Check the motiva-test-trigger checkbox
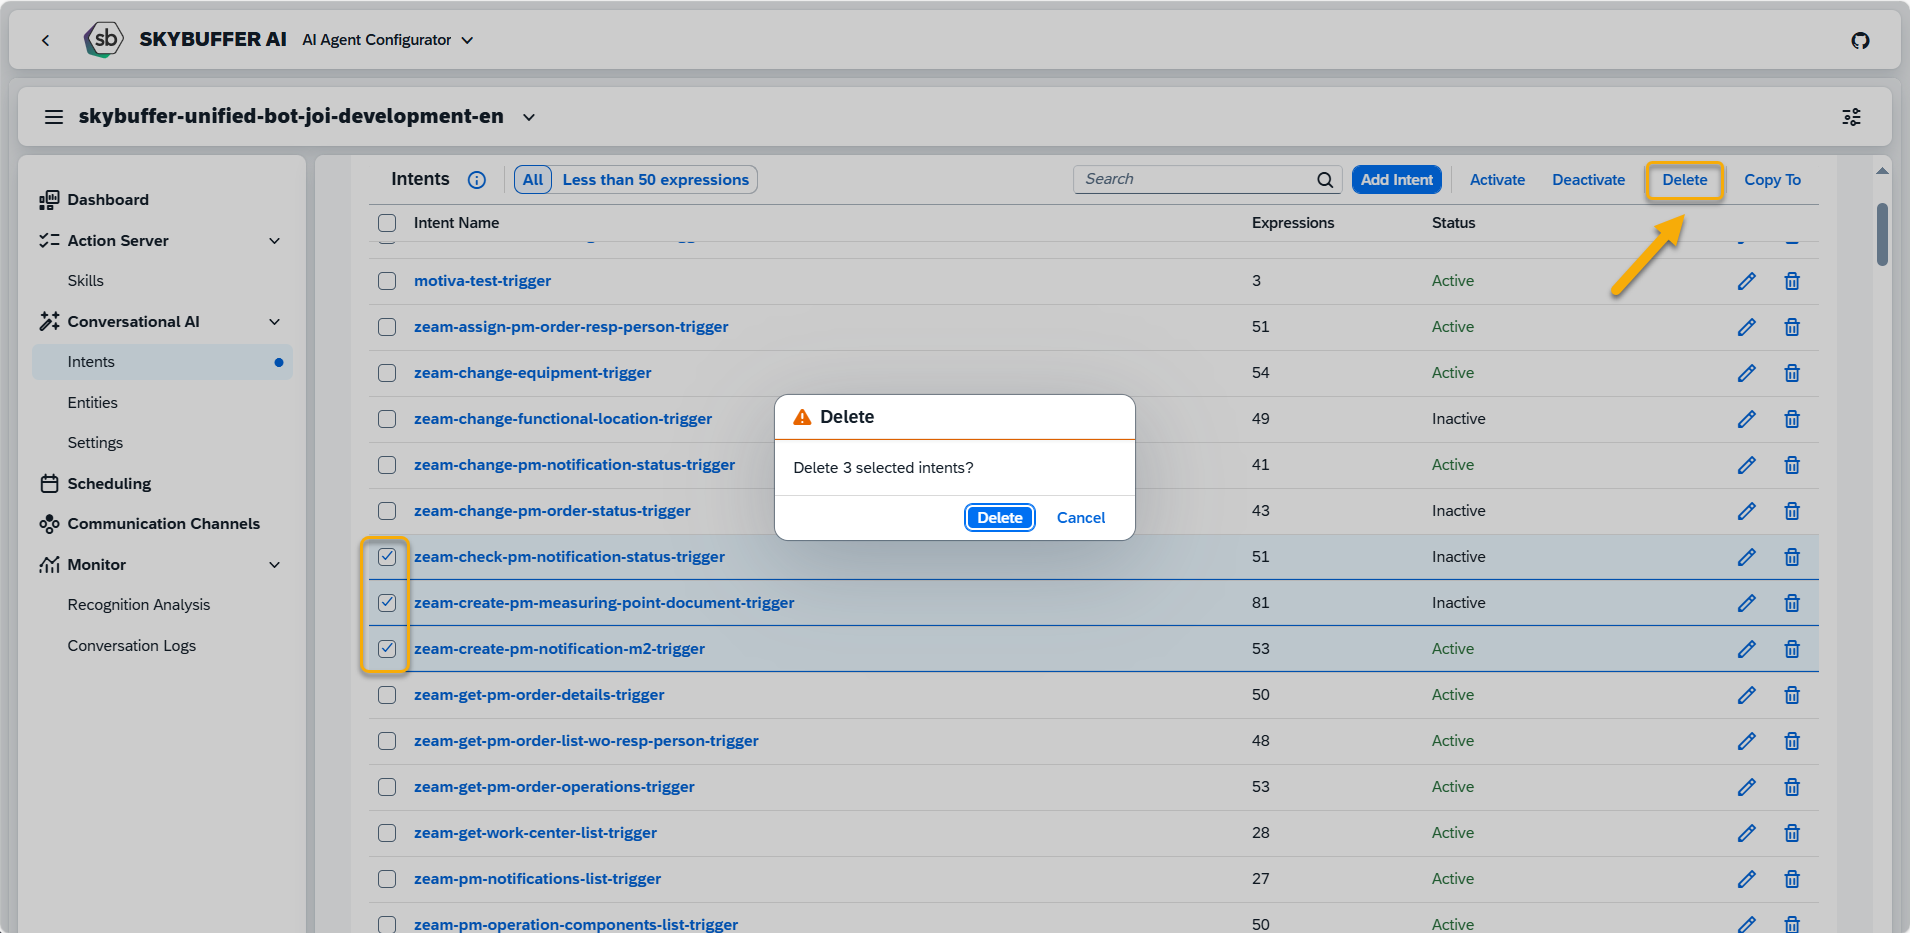The width and height of the screenshot is (1910, 933). point(387,281)
